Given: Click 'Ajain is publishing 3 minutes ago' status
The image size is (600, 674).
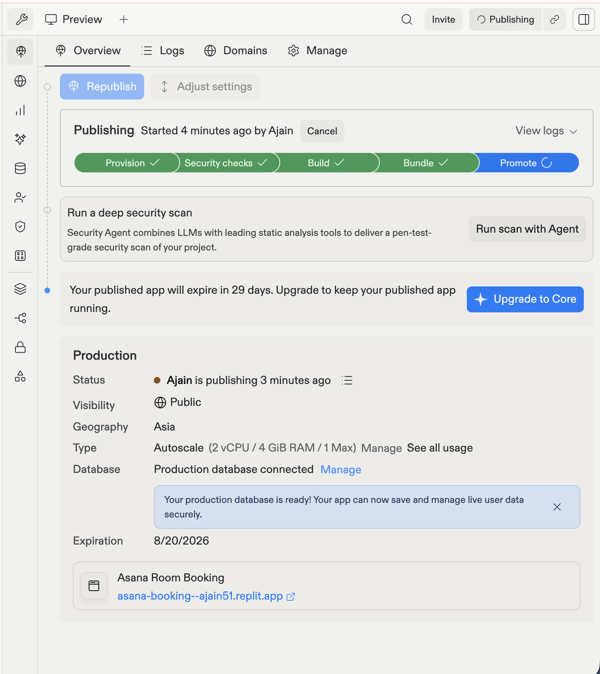Looking at the screenshot, I should coord(248,380).
